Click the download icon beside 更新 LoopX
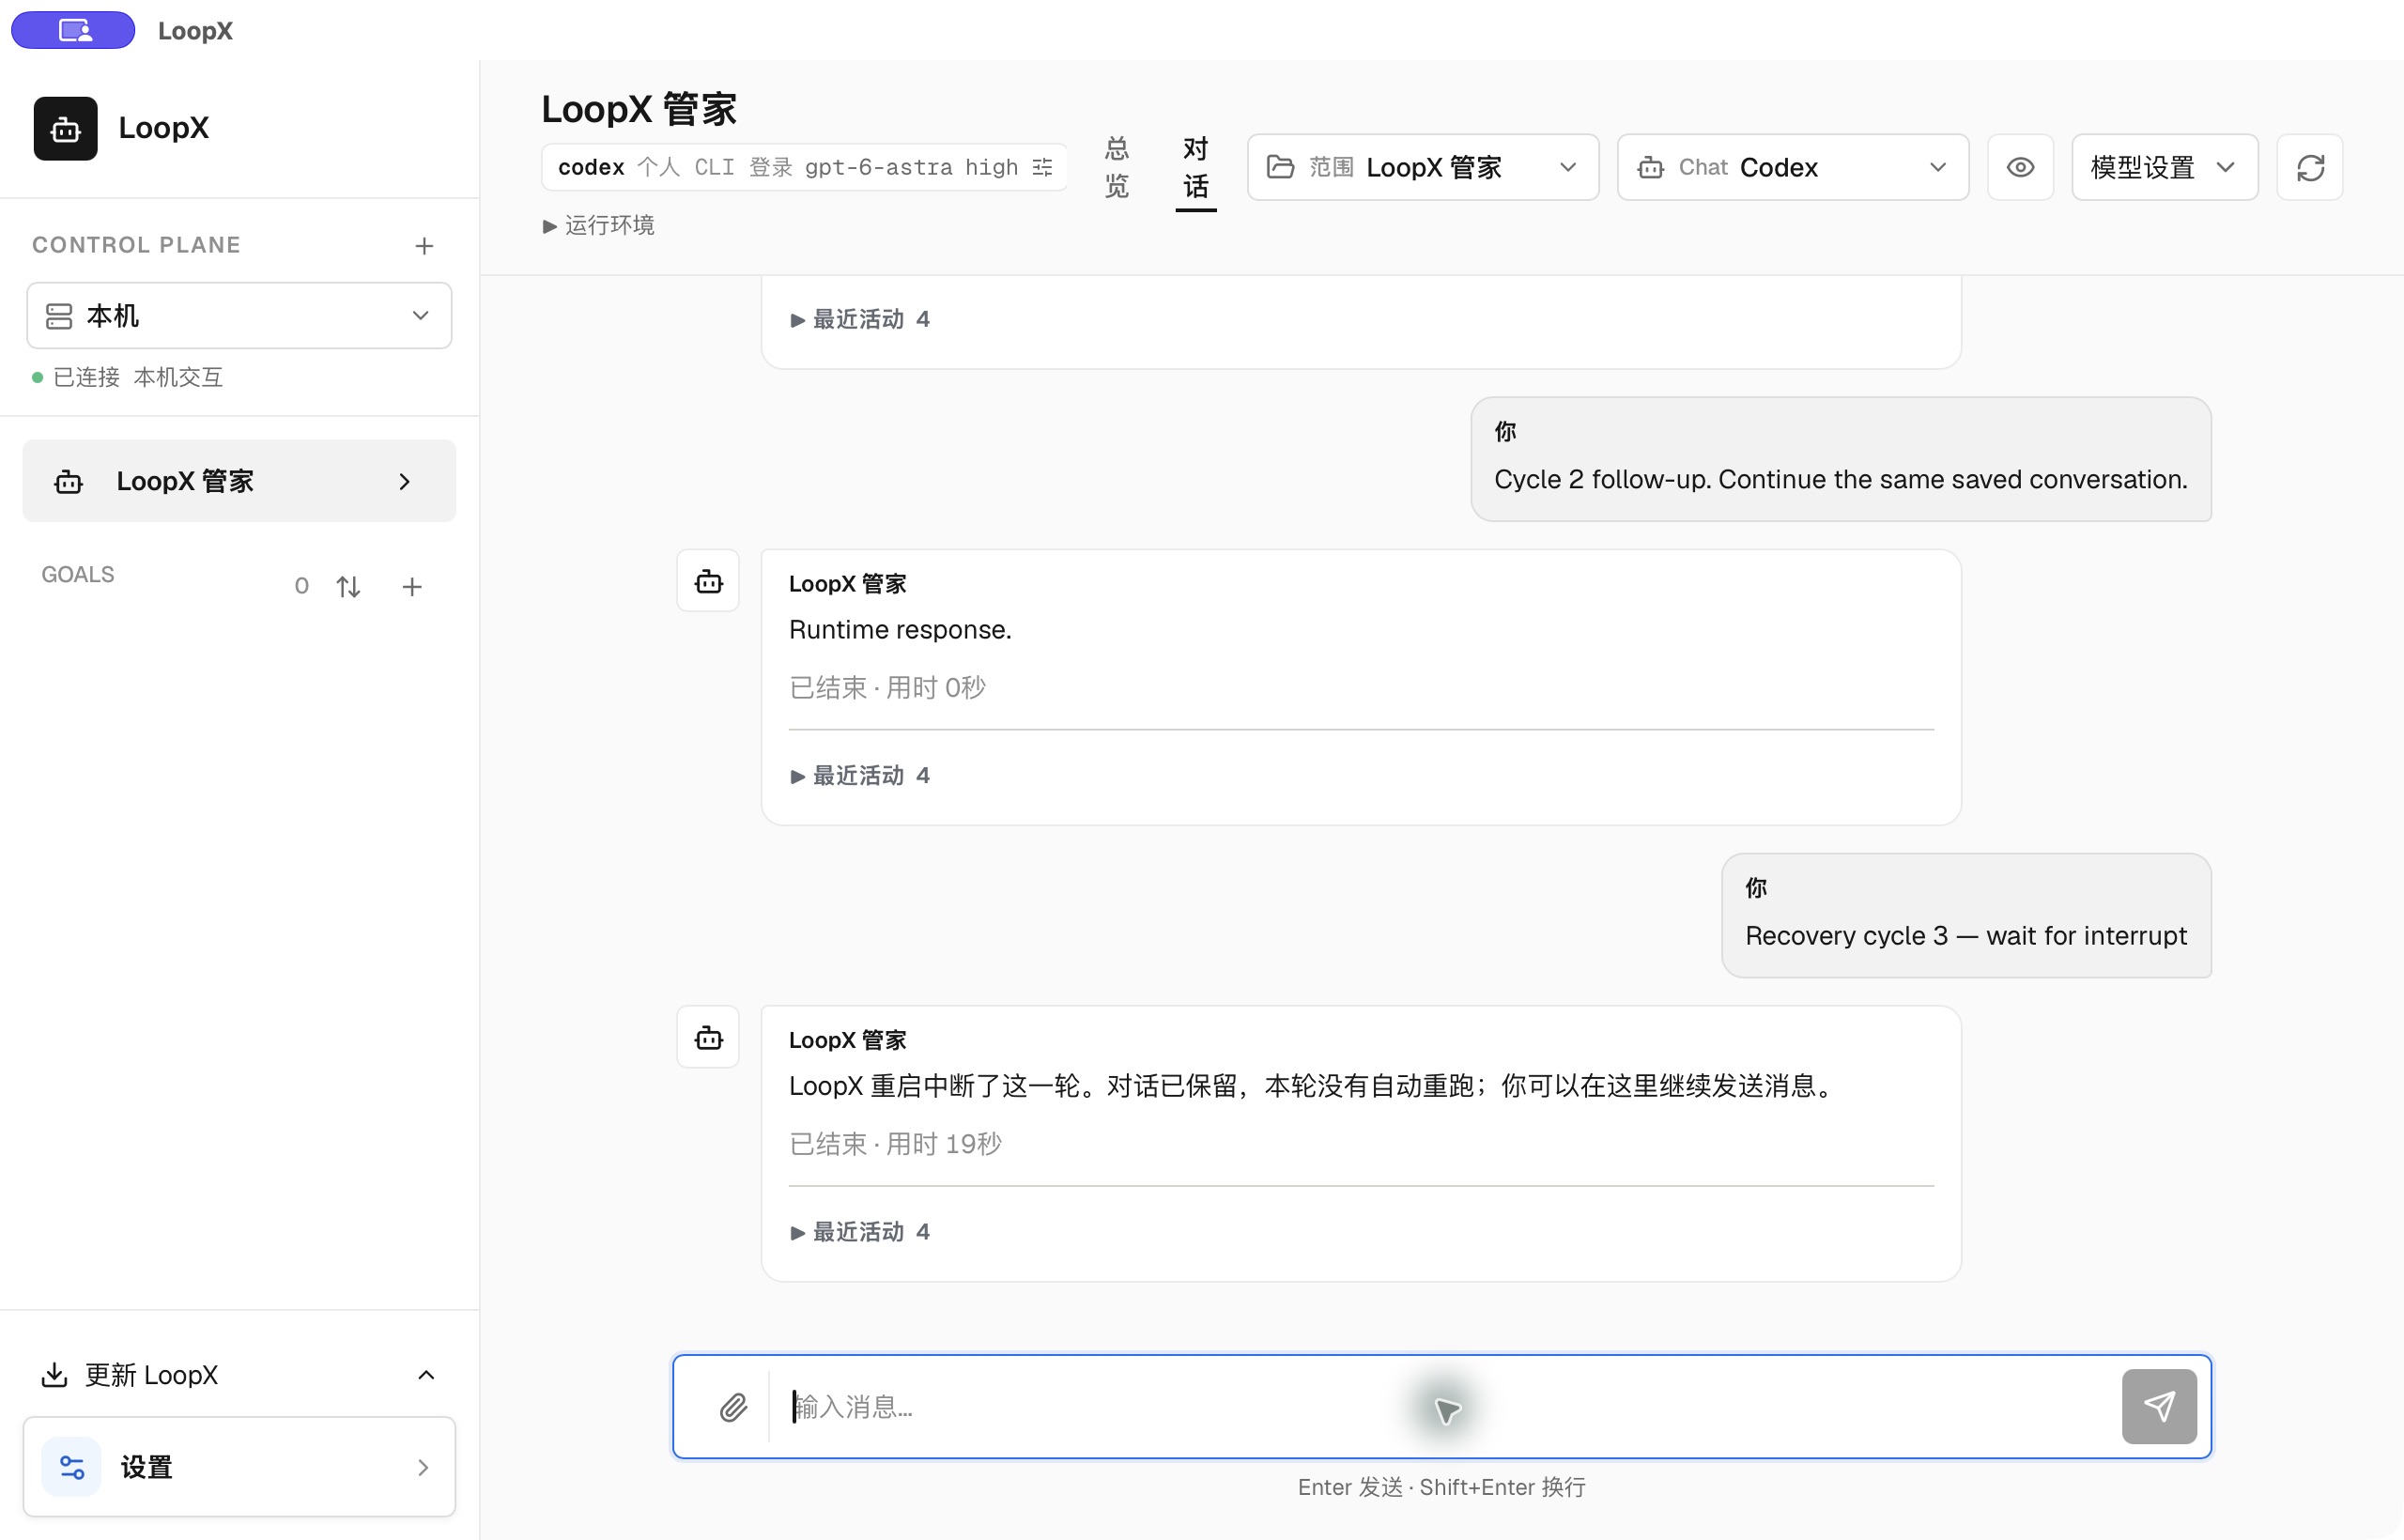 [x=54, y=1375]
